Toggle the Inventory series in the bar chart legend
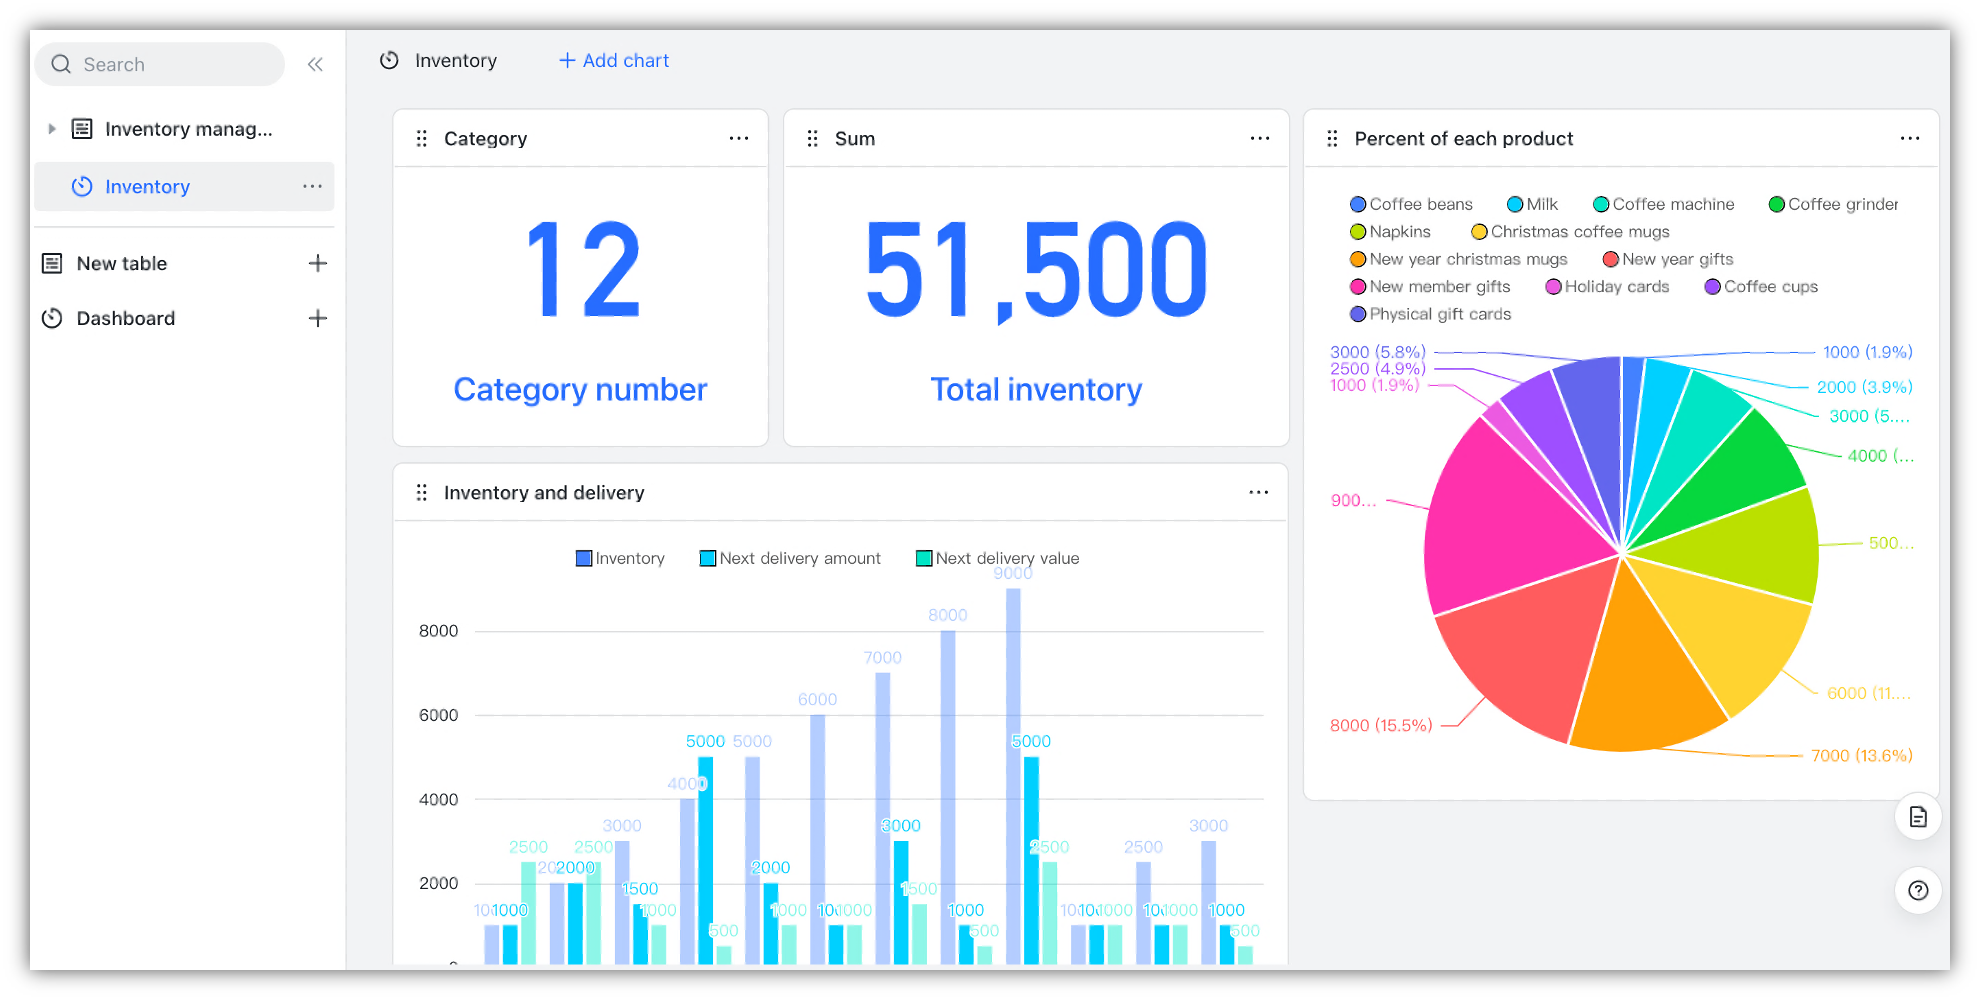This screenshot has width=1980, height=1000. point(620,558)
